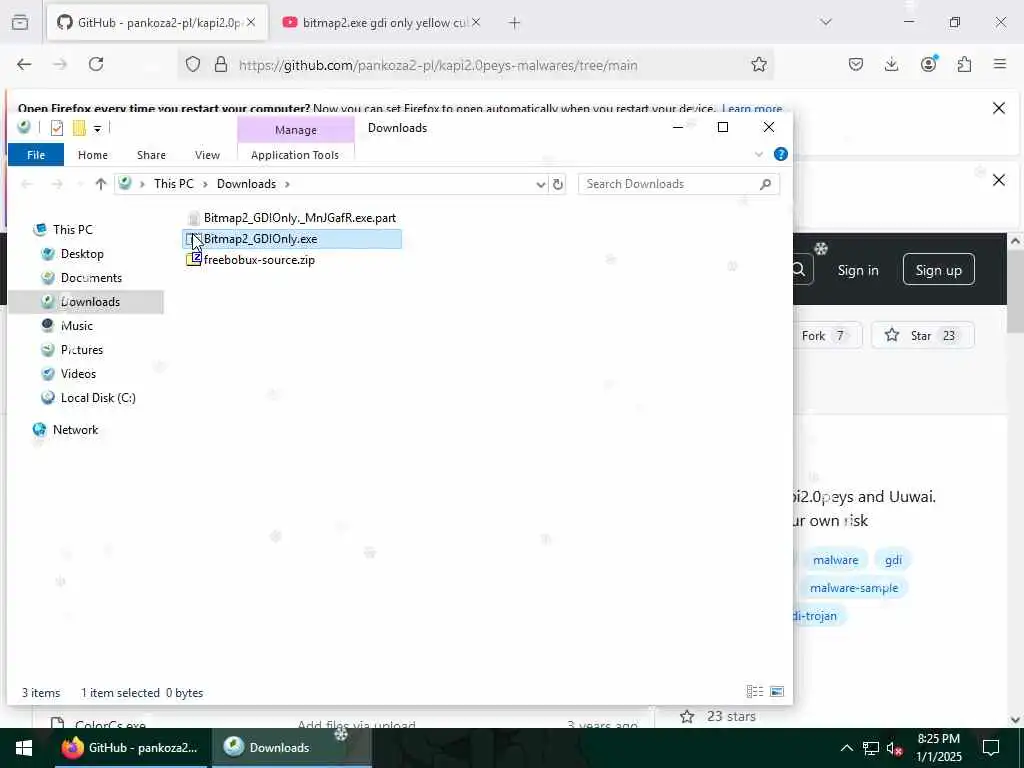
Task: Select Downloads in navigation pane
Action: [90, 302]
